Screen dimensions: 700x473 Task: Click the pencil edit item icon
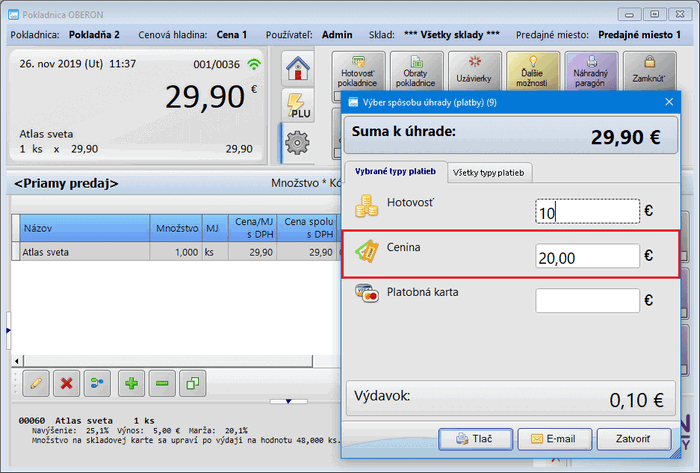click(35, 382)
